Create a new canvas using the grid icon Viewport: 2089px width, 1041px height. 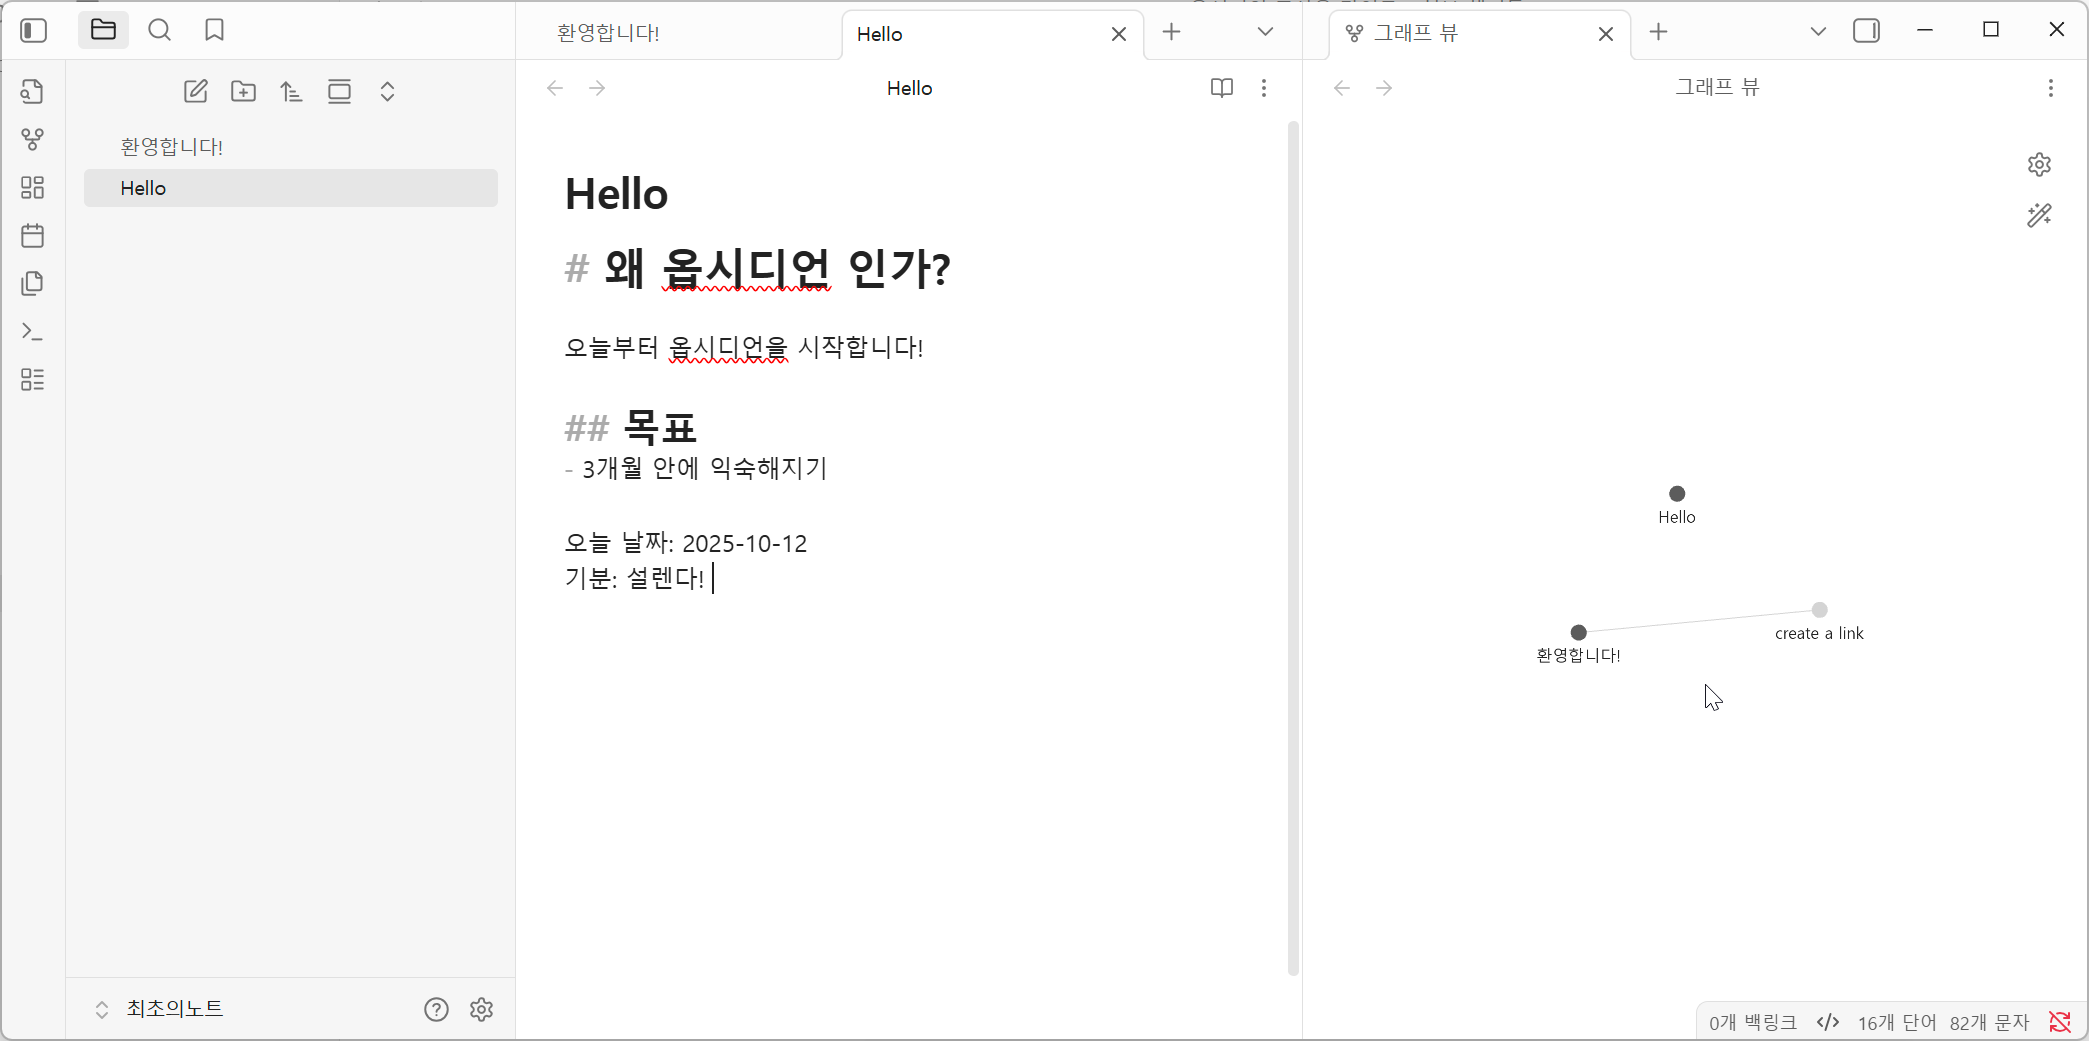pyautogui.click(x=33, y=187)
